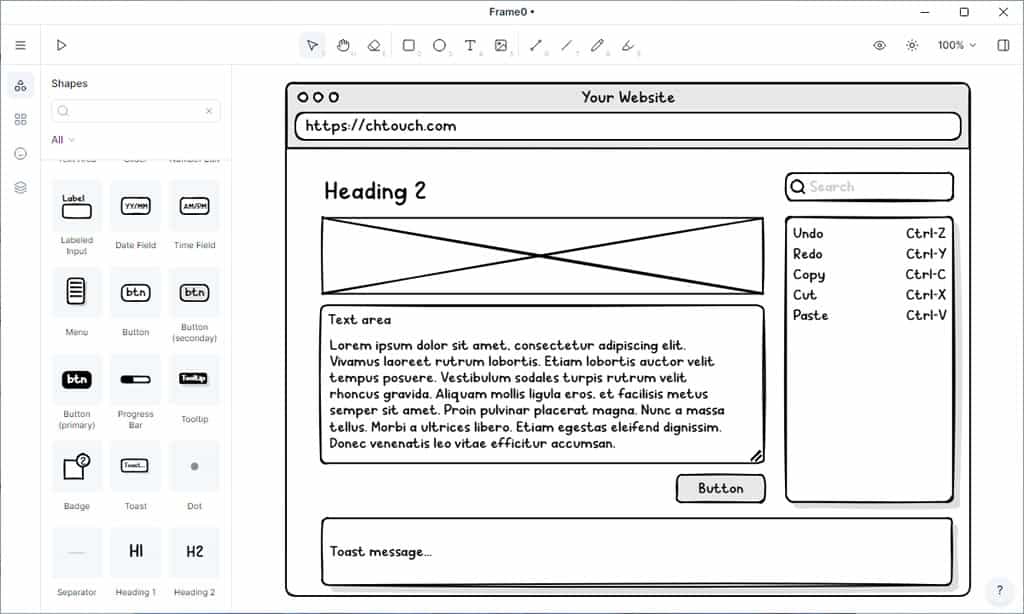Click the Lorem ipsum text area
The height and width of the screenshot is (614, 1024).
pyautogui.click(x=542, y=385)
